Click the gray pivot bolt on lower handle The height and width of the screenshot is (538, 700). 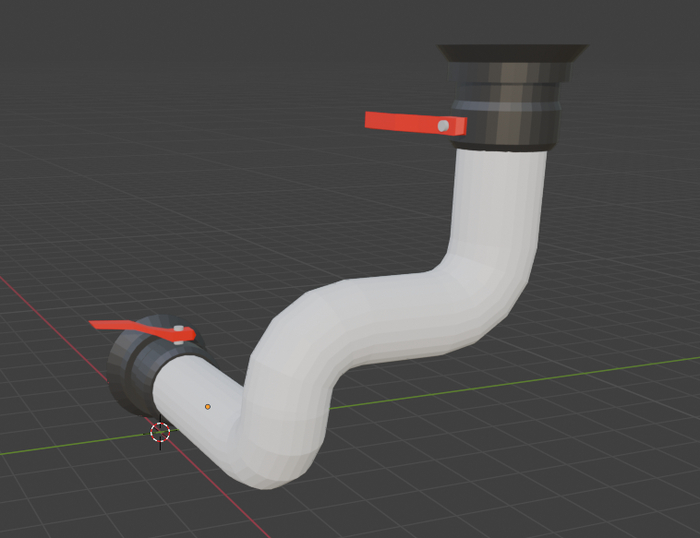point(178,329)
